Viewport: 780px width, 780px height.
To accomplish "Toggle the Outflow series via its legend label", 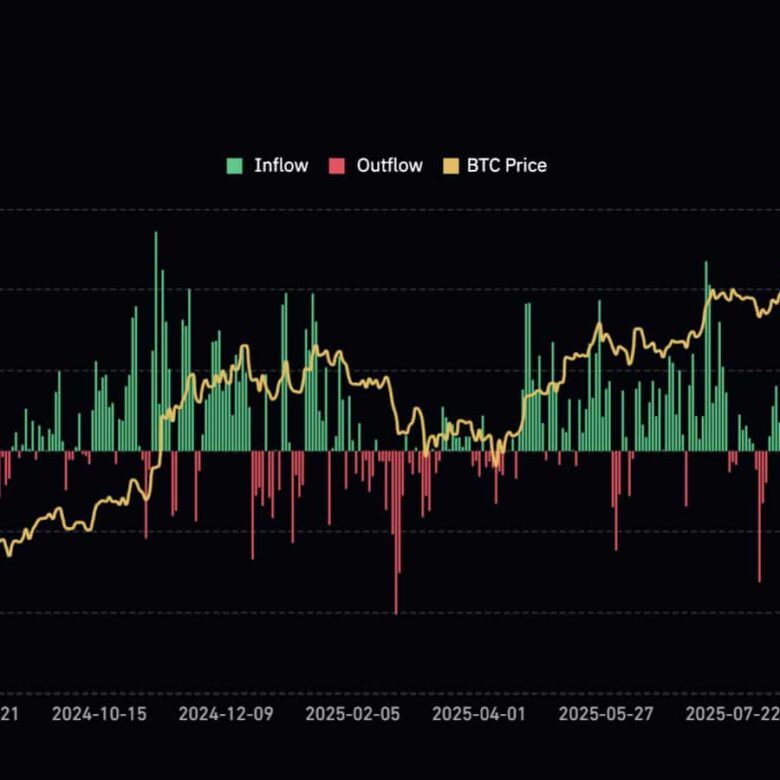I will coord(390,166).
